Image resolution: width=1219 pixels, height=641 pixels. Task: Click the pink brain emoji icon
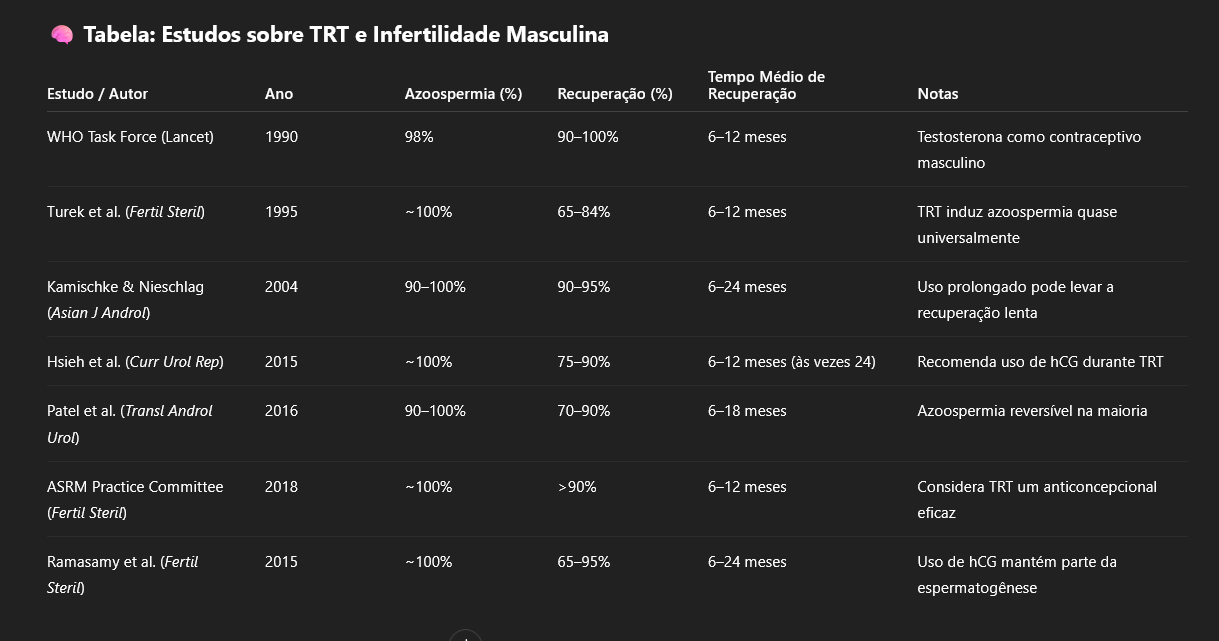tap(61, 35)
